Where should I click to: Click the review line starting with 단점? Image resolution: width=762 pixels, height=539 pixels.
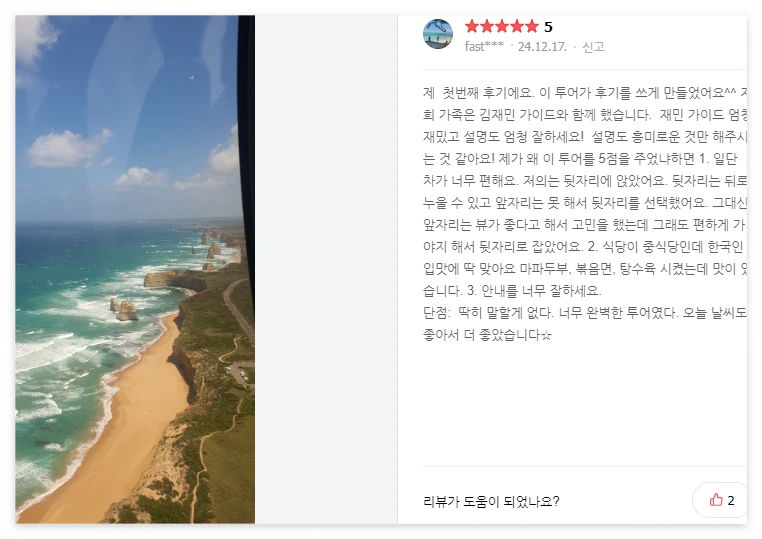click(585, 313)
